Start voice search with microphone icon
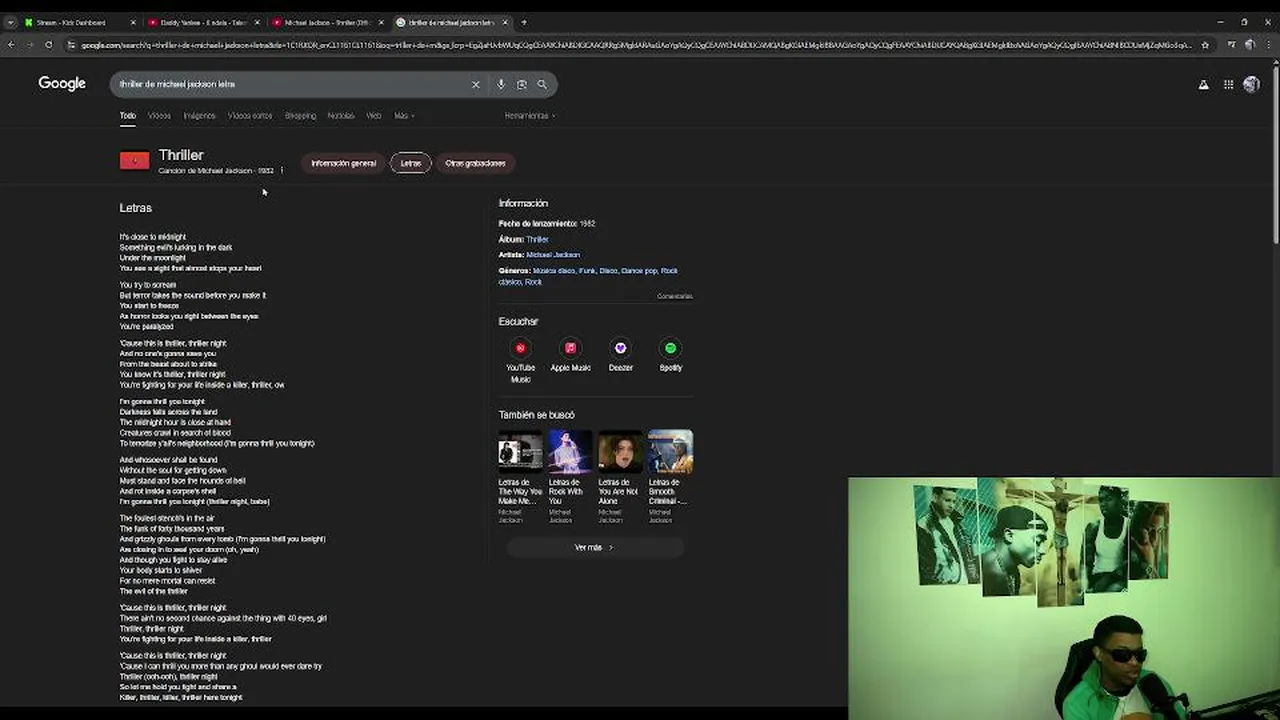Viewport: 1280px width, 720px height. point(501,85)
